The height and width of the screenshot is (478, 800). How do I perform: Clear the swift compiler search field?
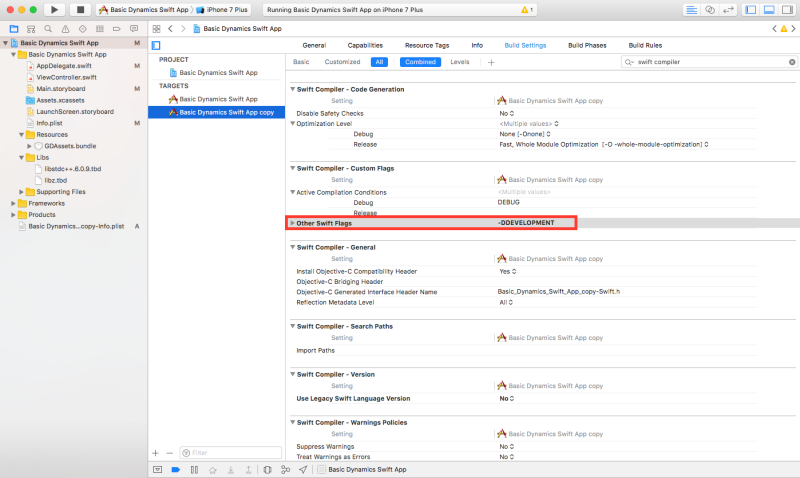click(x=792, y=62)
